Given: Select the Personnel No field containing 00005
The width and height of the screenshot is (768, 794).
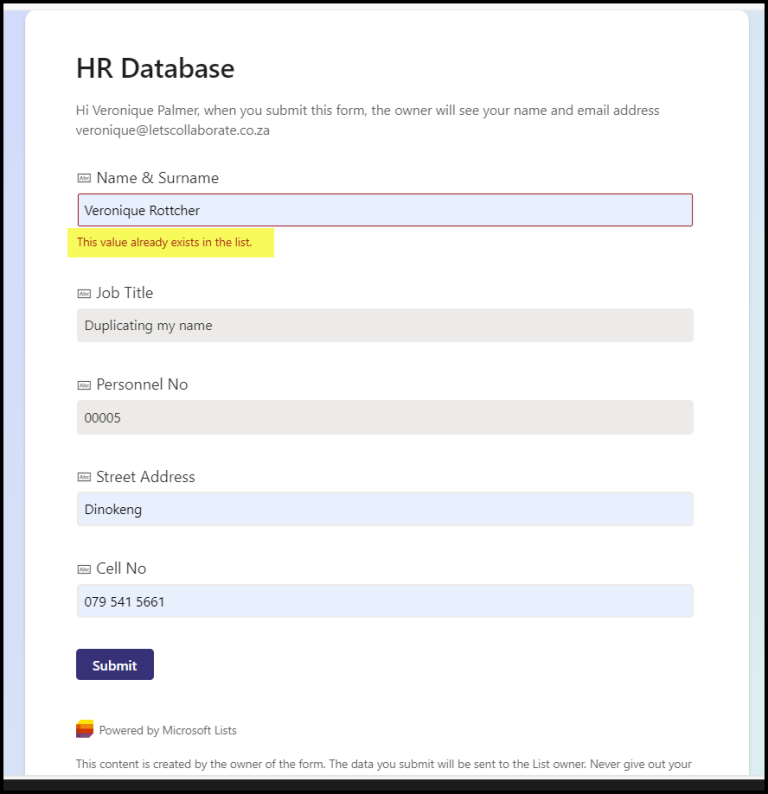Looking at the screenshot, I should click(x=385, y=417).
